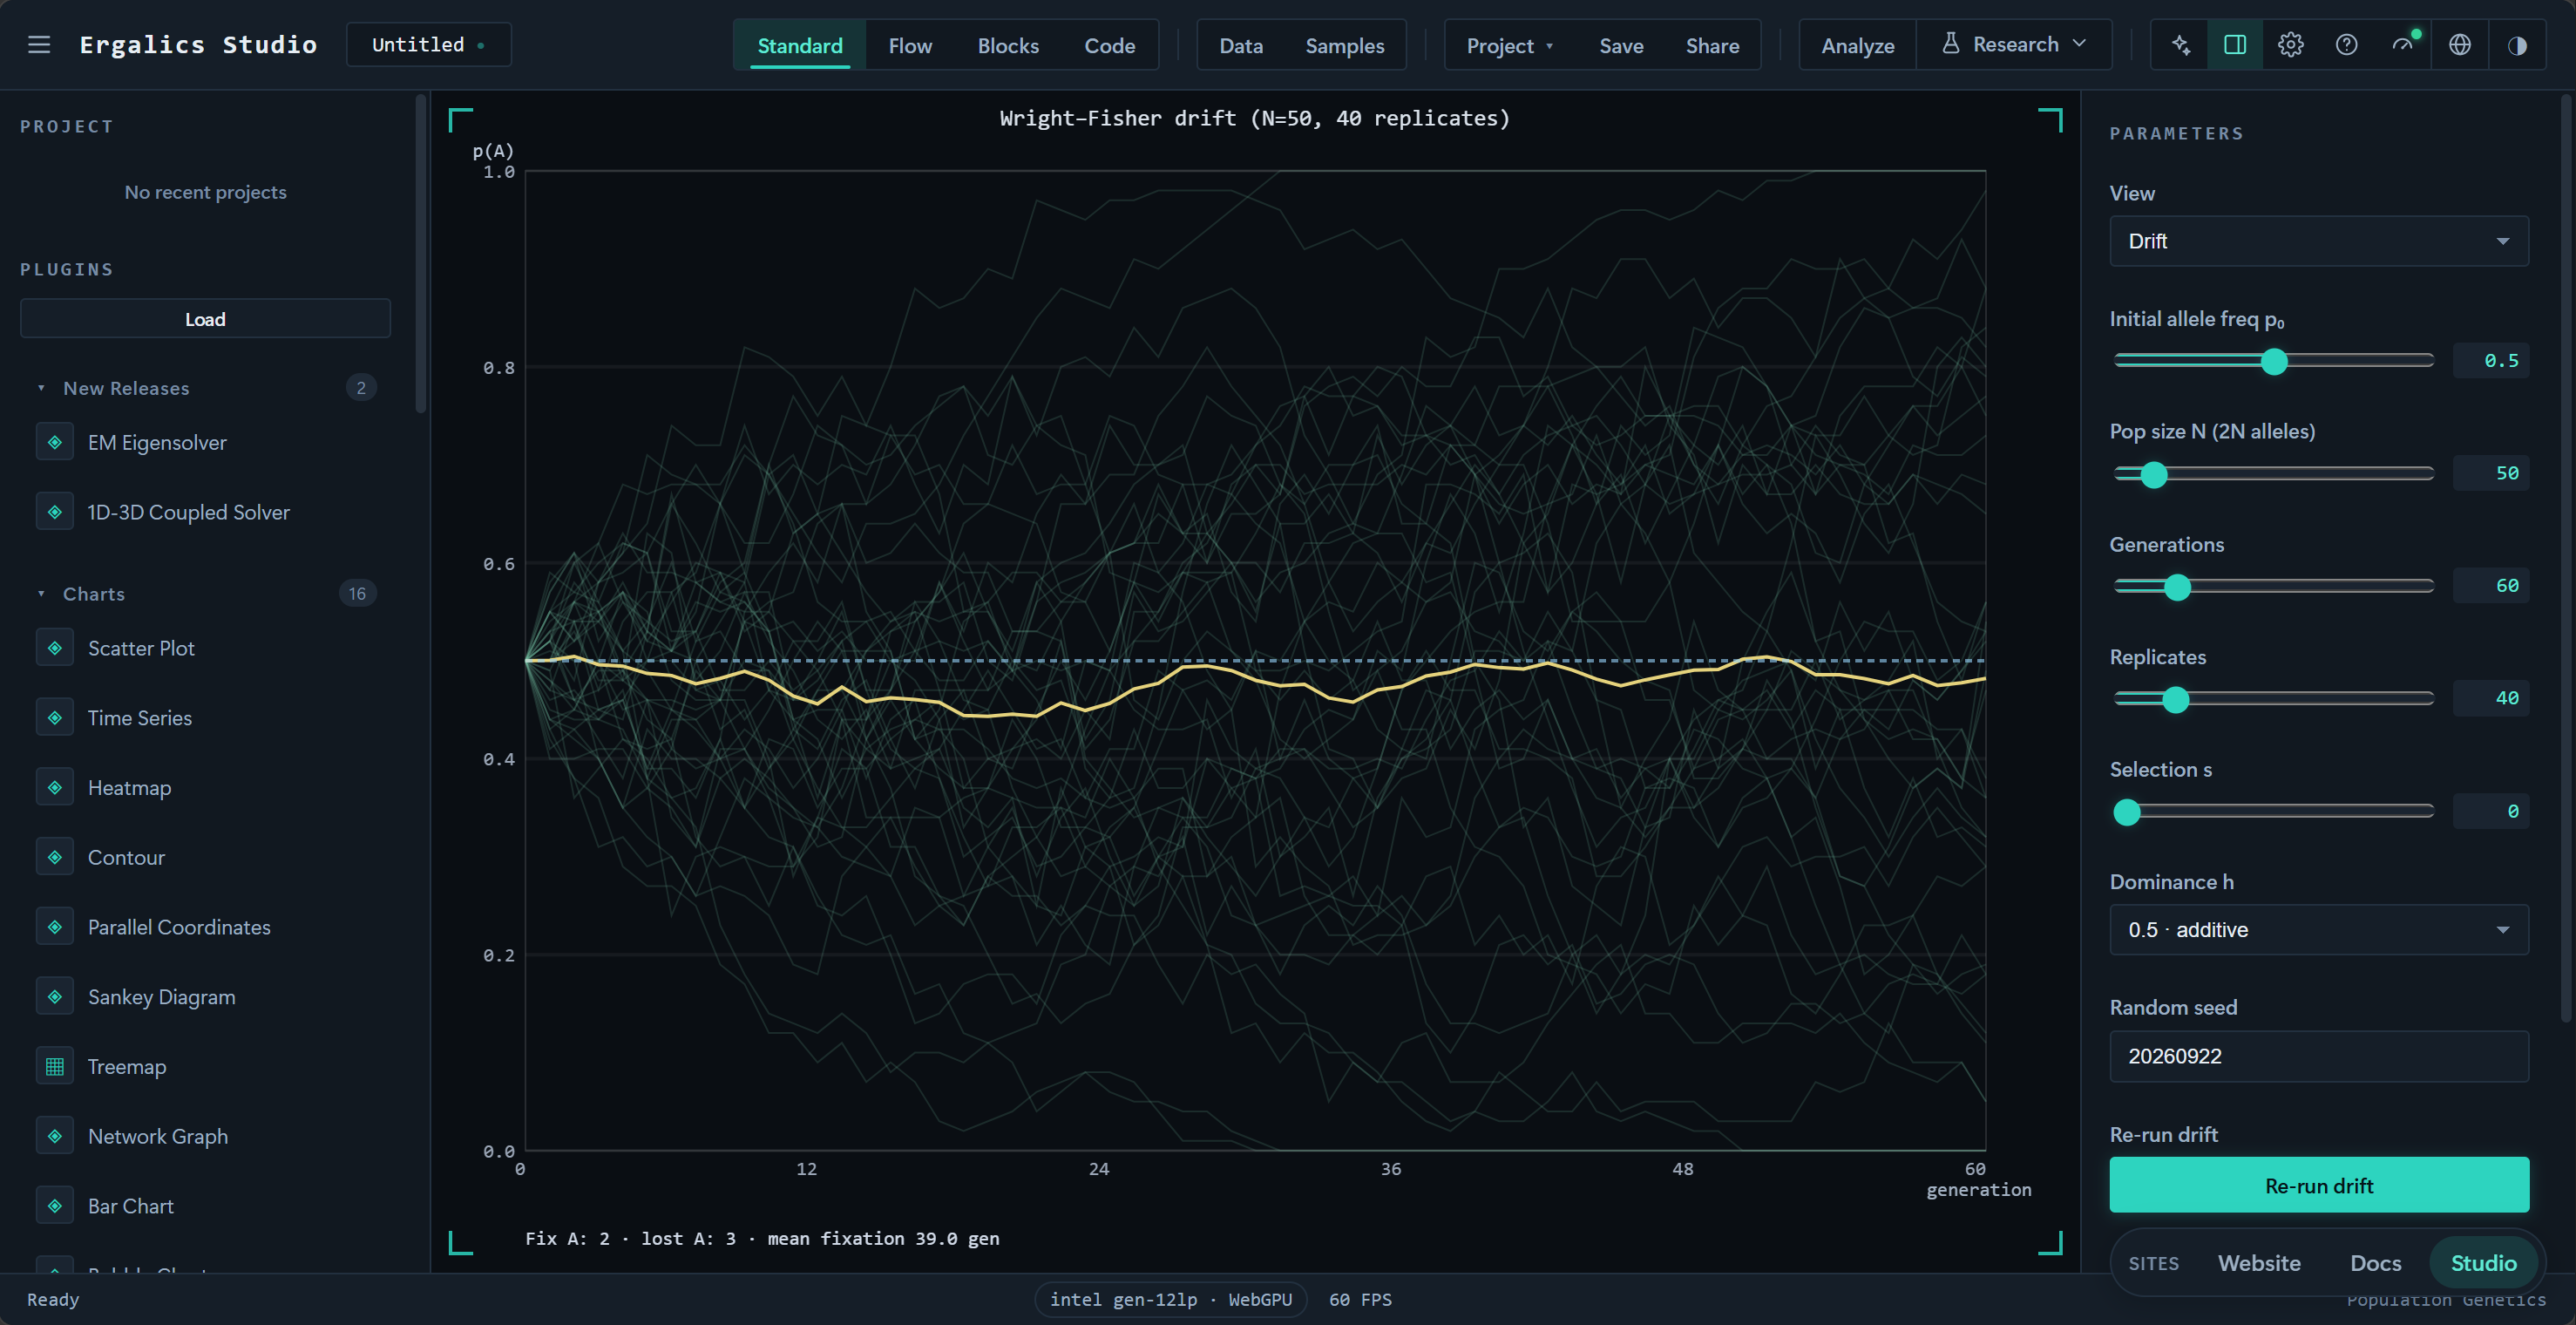The height and width of the screenshot is (1325, 2576).
Task: Open the globe language icon
Action: (x=2460, y=45)
